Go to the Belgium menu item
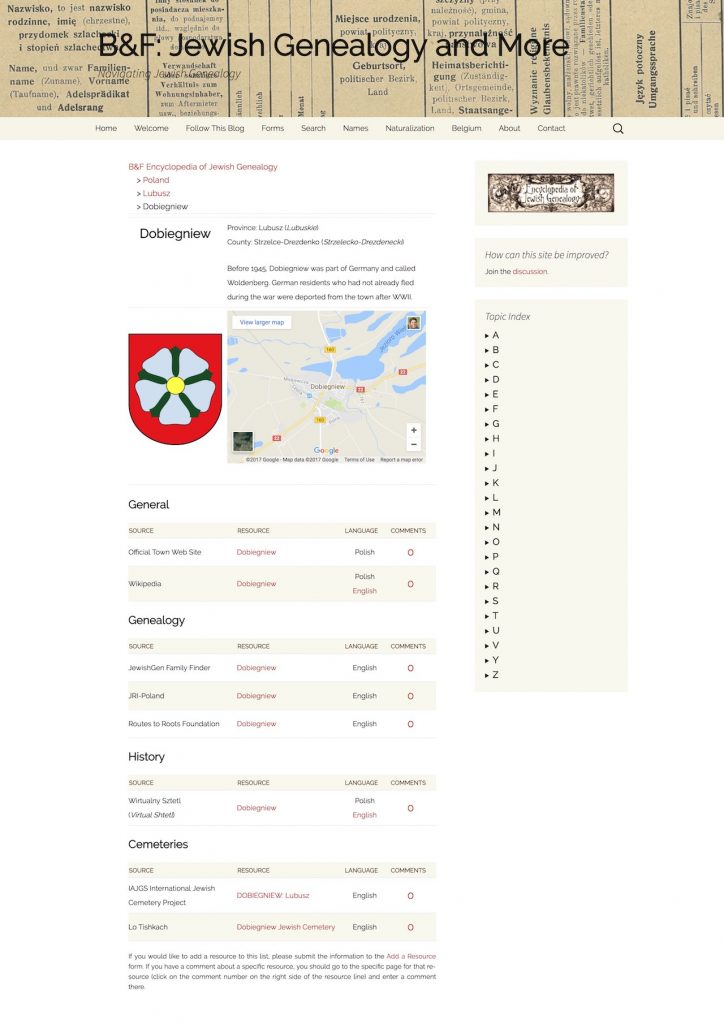The image size is (724, 1024). click(x=466, y=128)
